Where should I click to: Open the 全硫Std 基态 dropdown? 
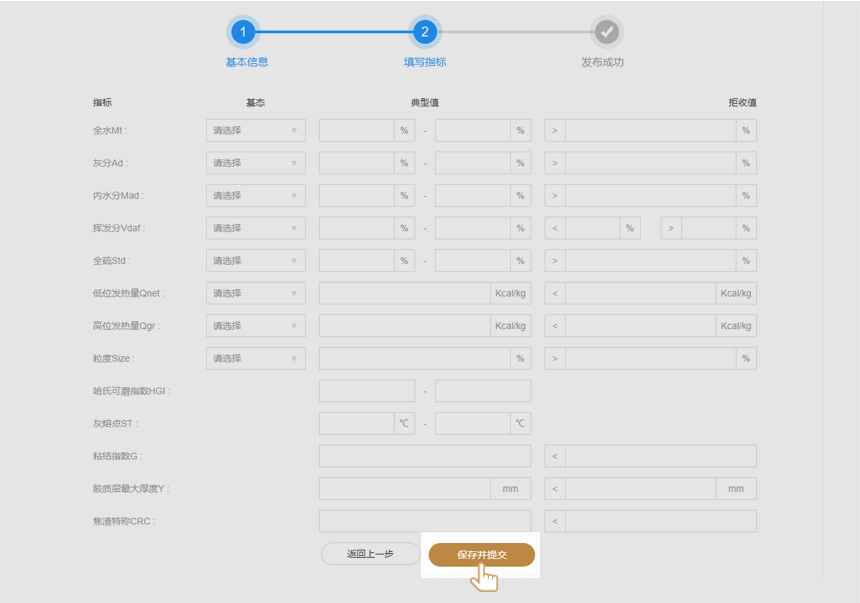pos(255,261)
